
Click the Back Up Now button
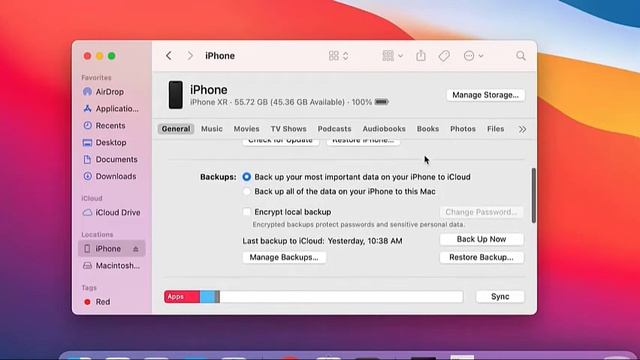tap(482, 239)
